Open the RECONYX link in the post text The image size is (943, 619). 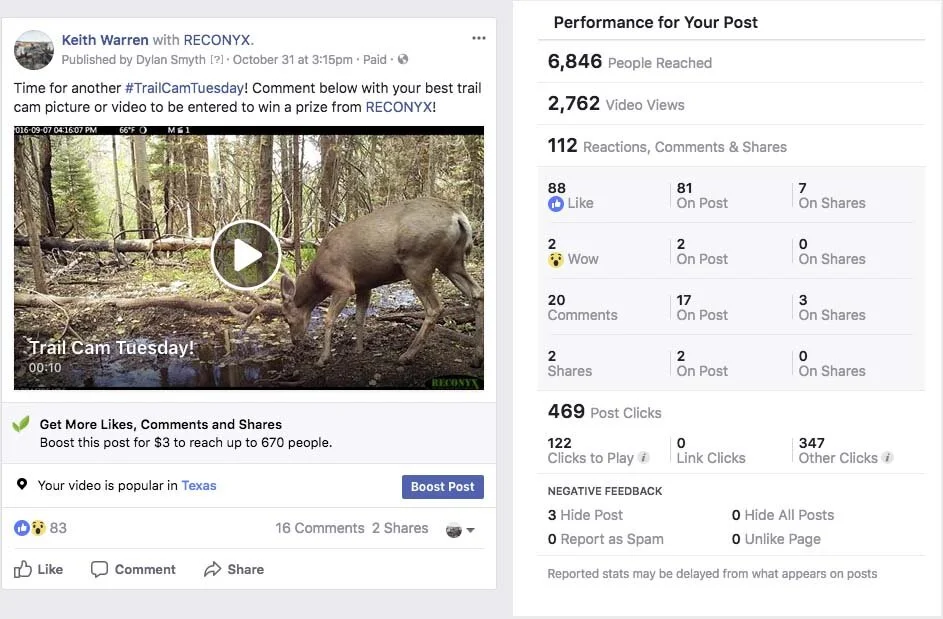click(398, 107)
